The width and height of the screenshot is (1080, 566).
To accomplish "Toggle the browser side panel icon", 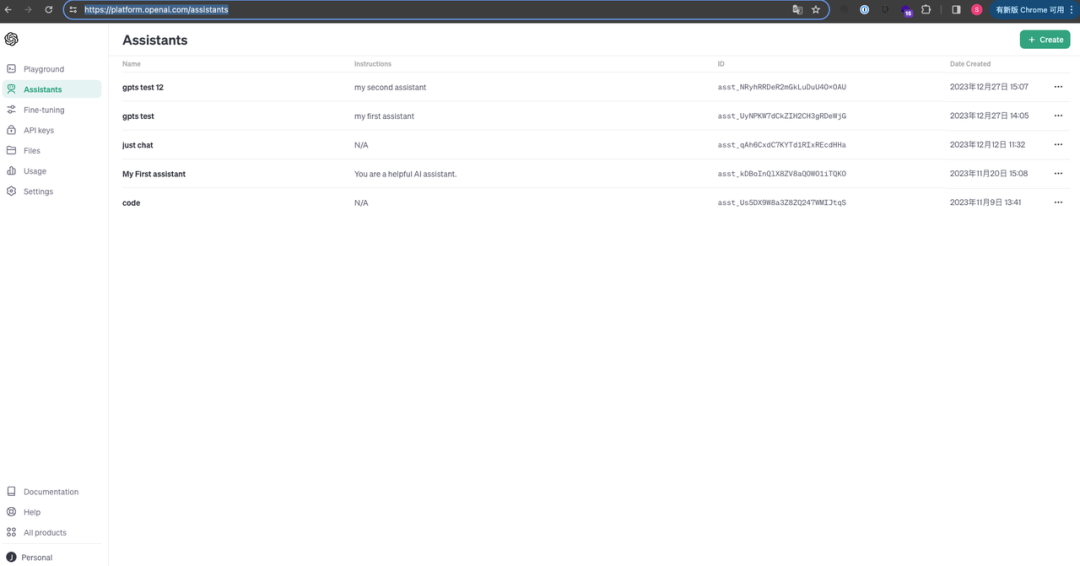I will (x=956, y=10).
